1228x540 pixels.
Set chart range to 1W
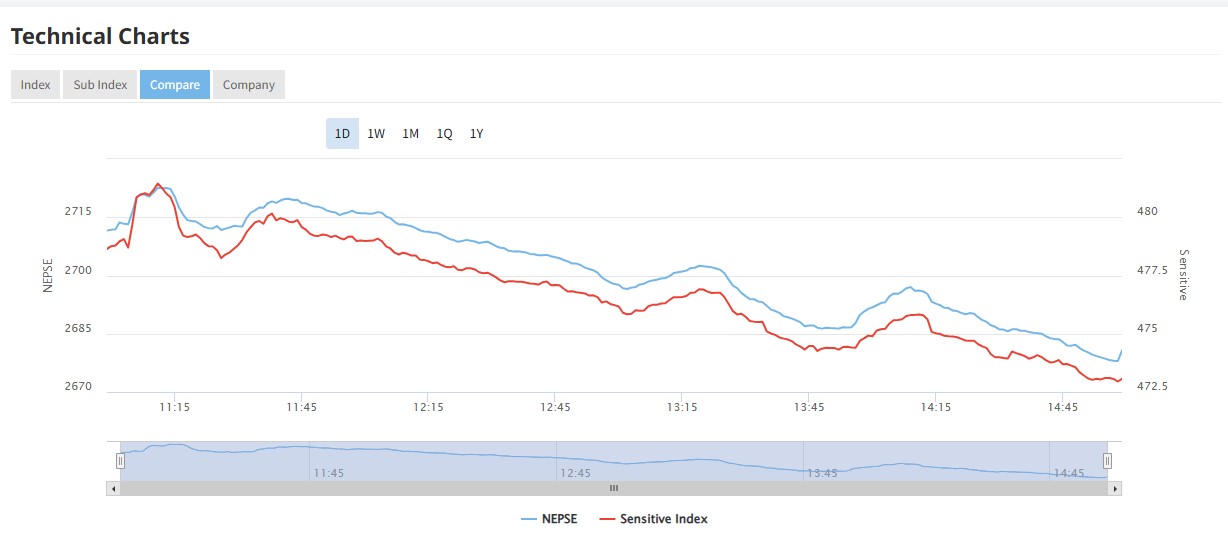(376, 134)
